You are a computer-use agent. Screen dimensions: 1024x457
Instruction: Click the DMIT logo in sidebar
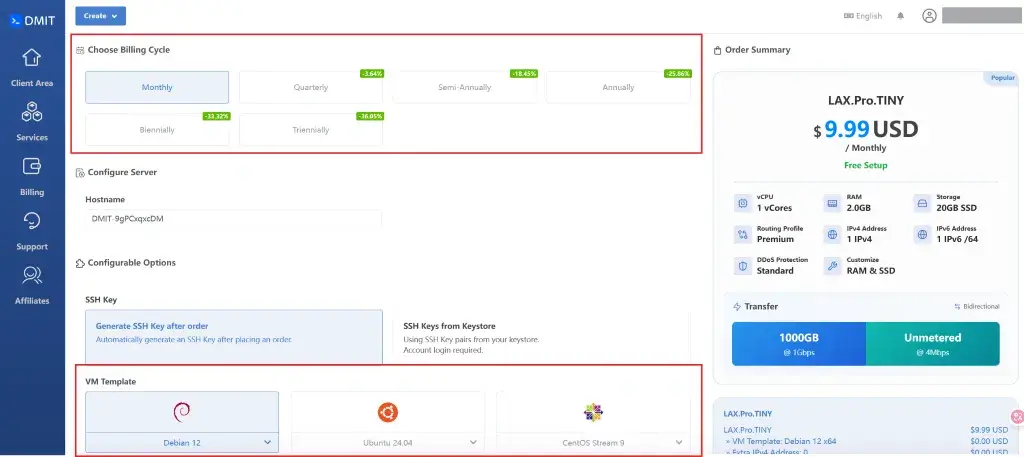tap(32, 17)
